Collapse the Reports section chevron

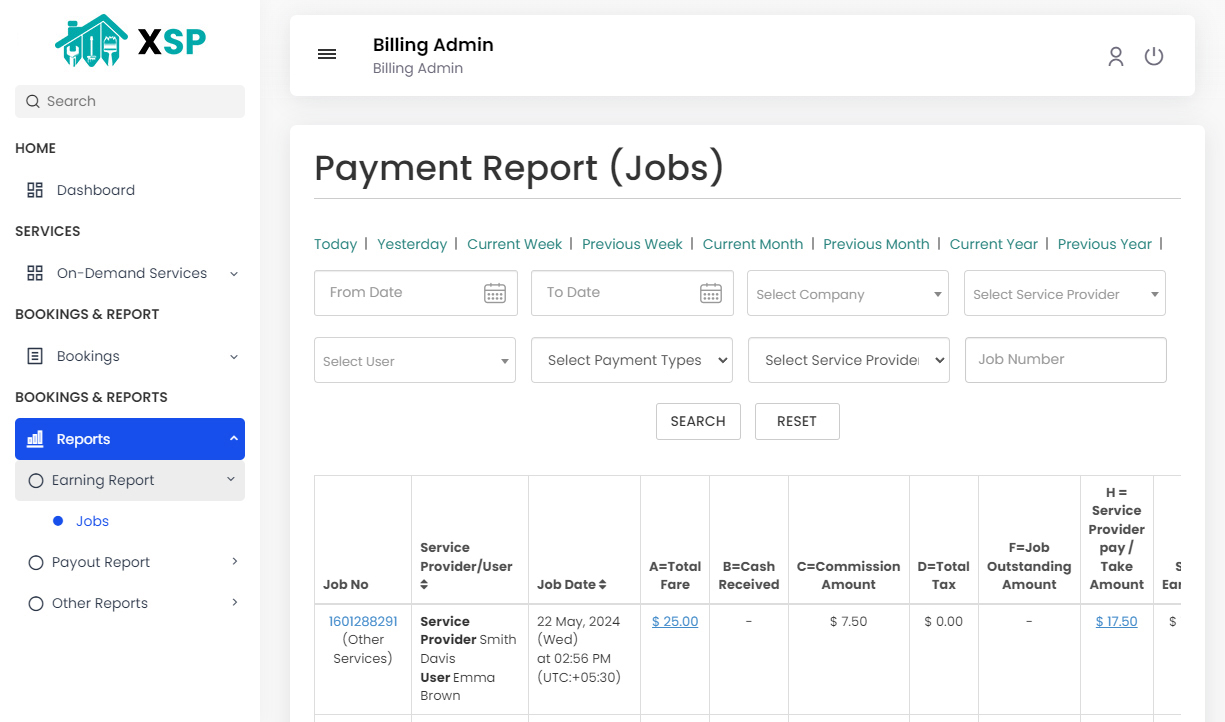(x=234, y=438)
